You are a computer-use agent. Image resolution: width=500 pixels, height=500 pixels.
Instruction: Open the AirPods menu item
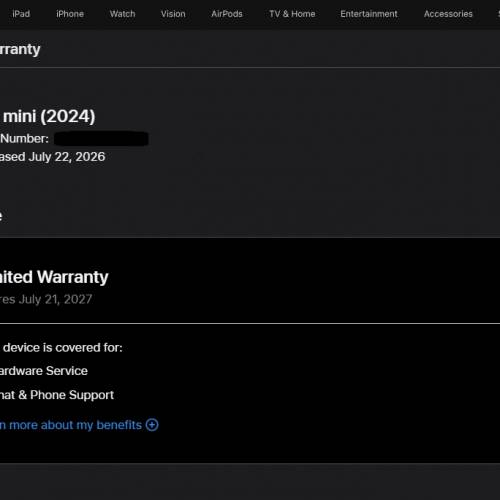pyautogui.click(x=227, y=14)
